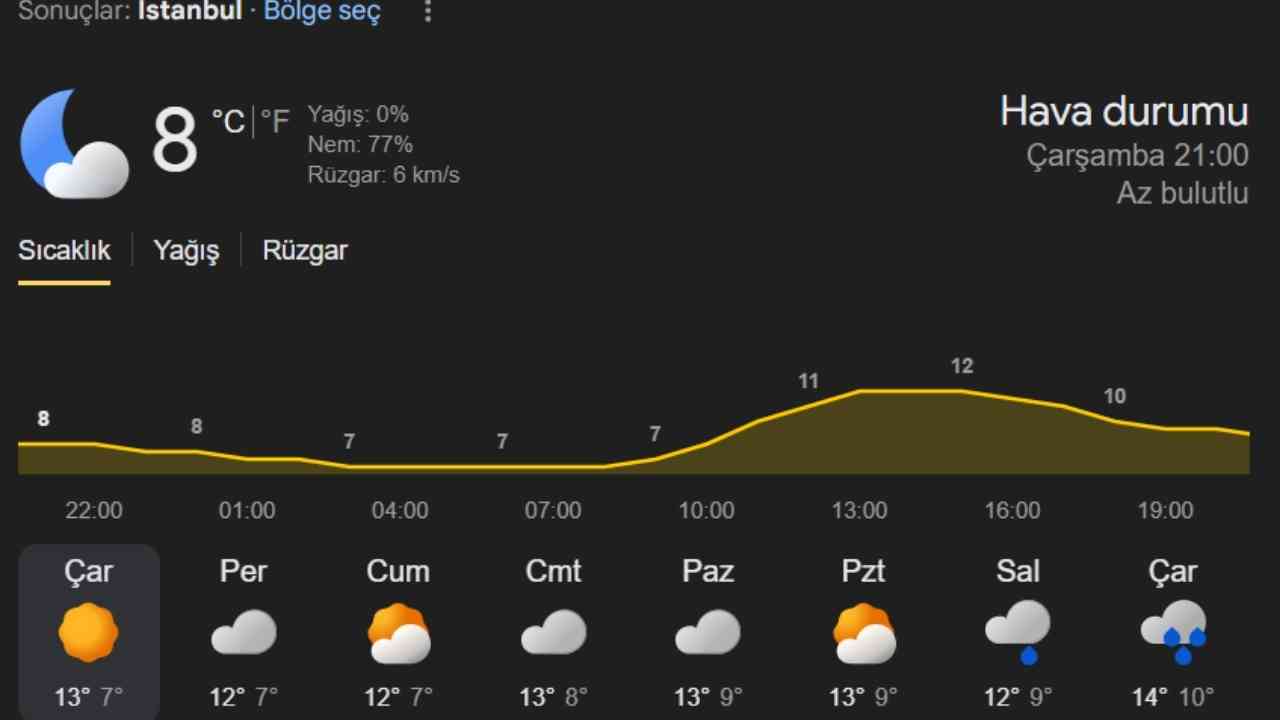Click partly sunny icon under Cum
Image resolution: width=1280 pixels, height=720 pixels.
coord(399,634)
